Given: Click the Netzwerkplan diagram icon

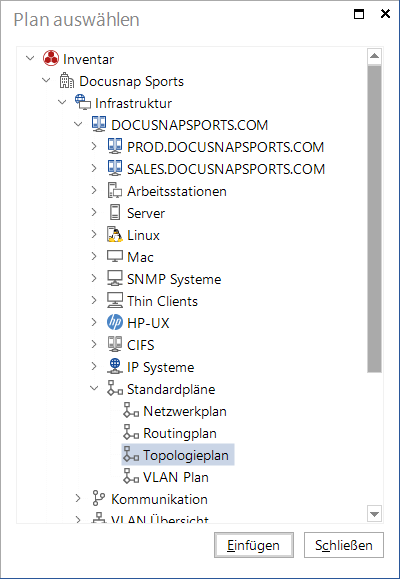Looking at the screenshot, I should [x=131, y=410].
